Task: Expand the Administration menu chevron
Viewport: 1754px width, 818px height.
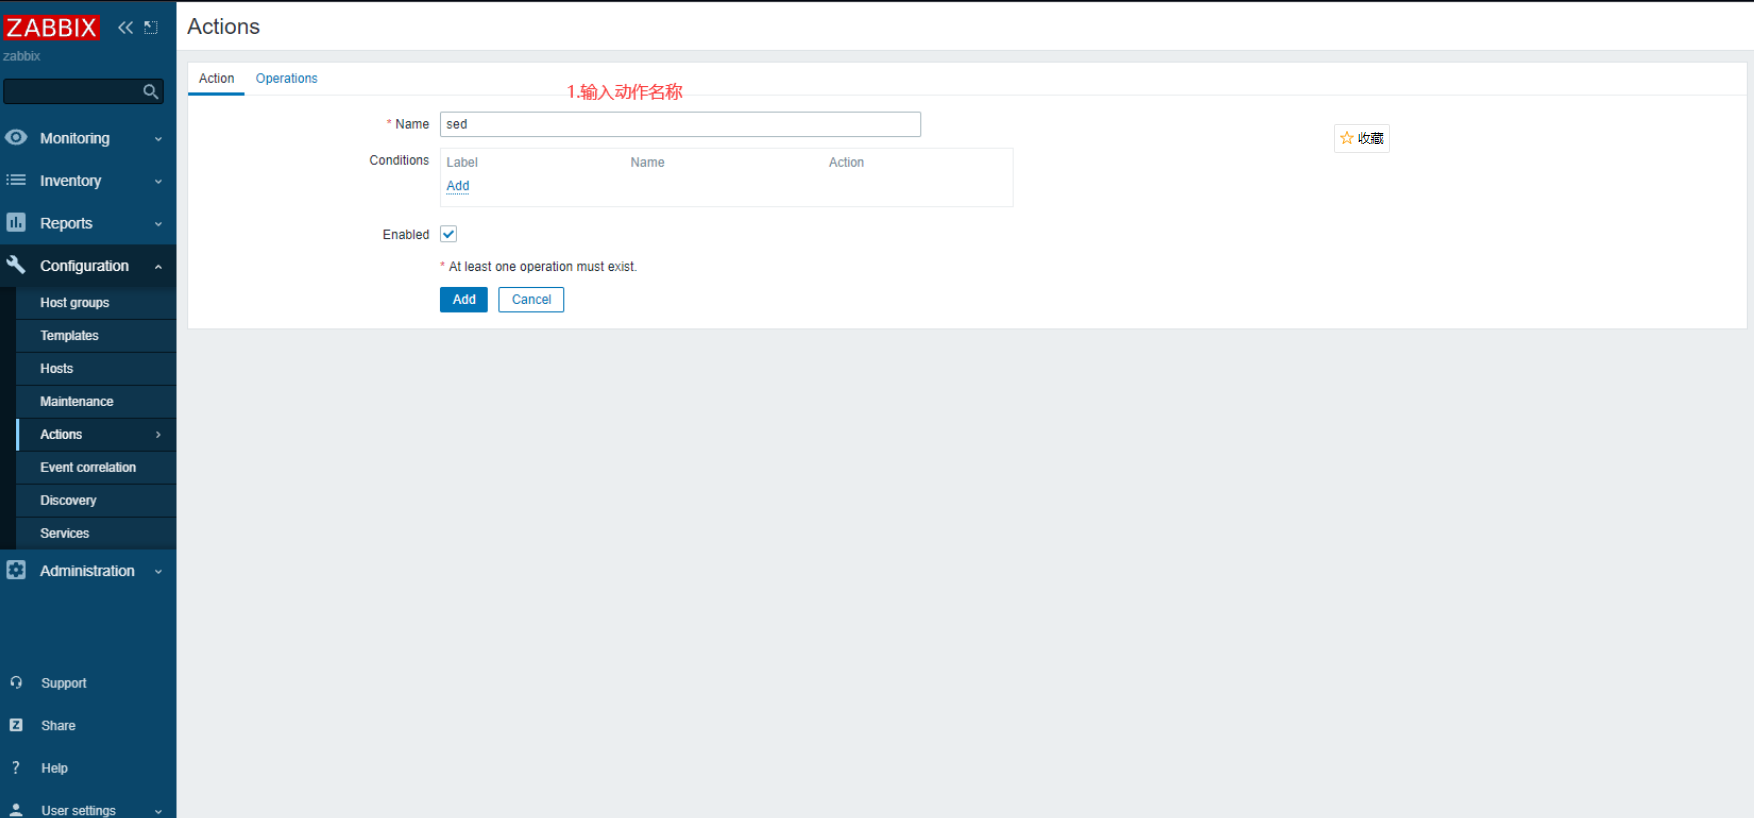Action: point(158,572)
